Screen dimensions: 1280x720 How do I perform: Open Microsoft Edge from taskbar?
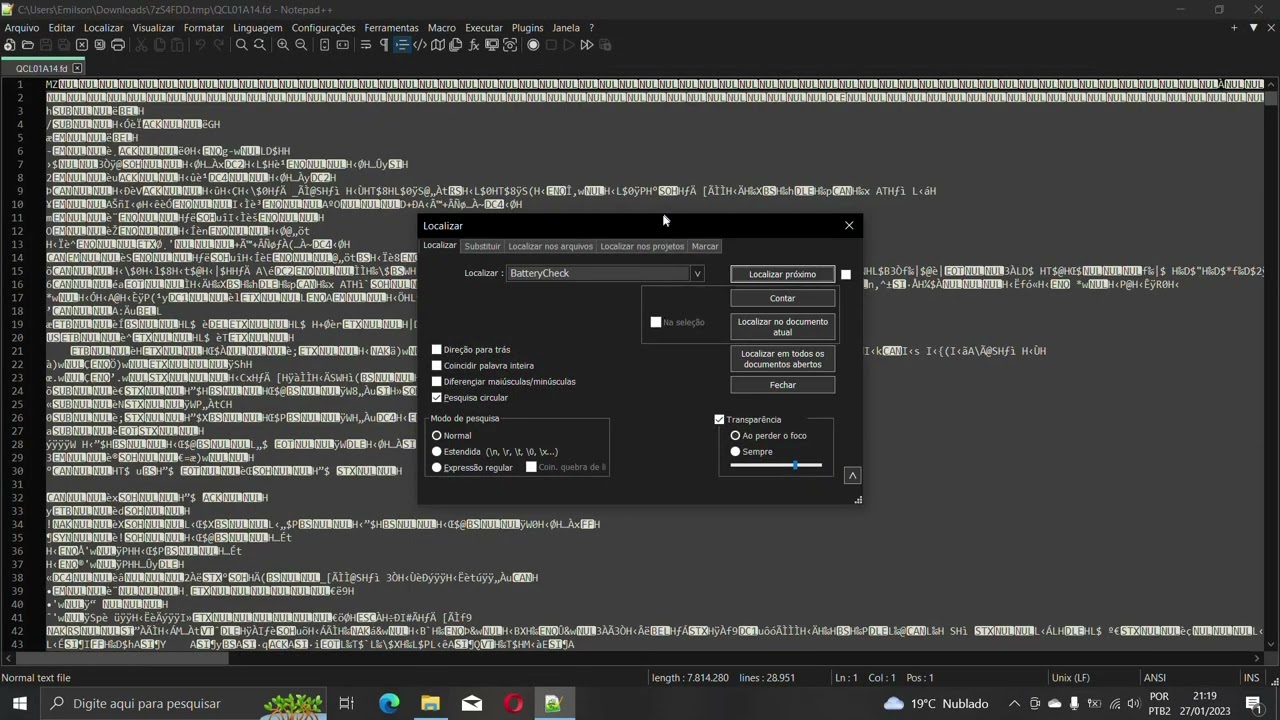point(389,703)
